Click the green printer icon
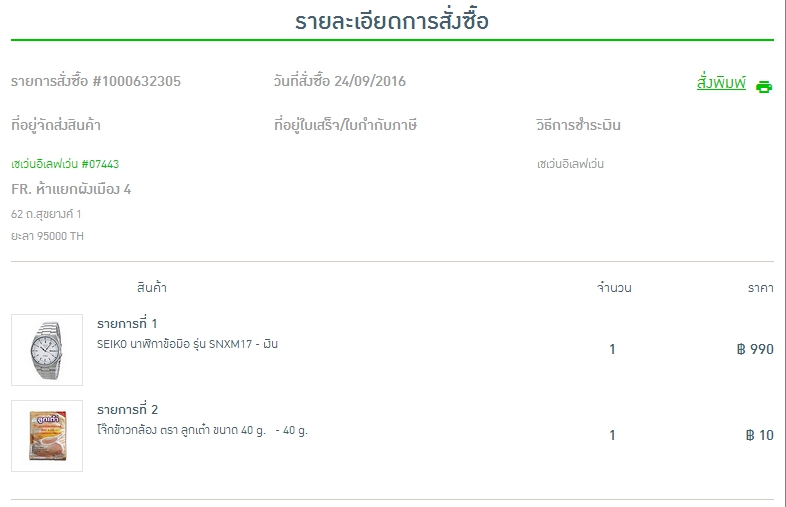The width and height of the screenshot is (786, 507). point(764,87)
